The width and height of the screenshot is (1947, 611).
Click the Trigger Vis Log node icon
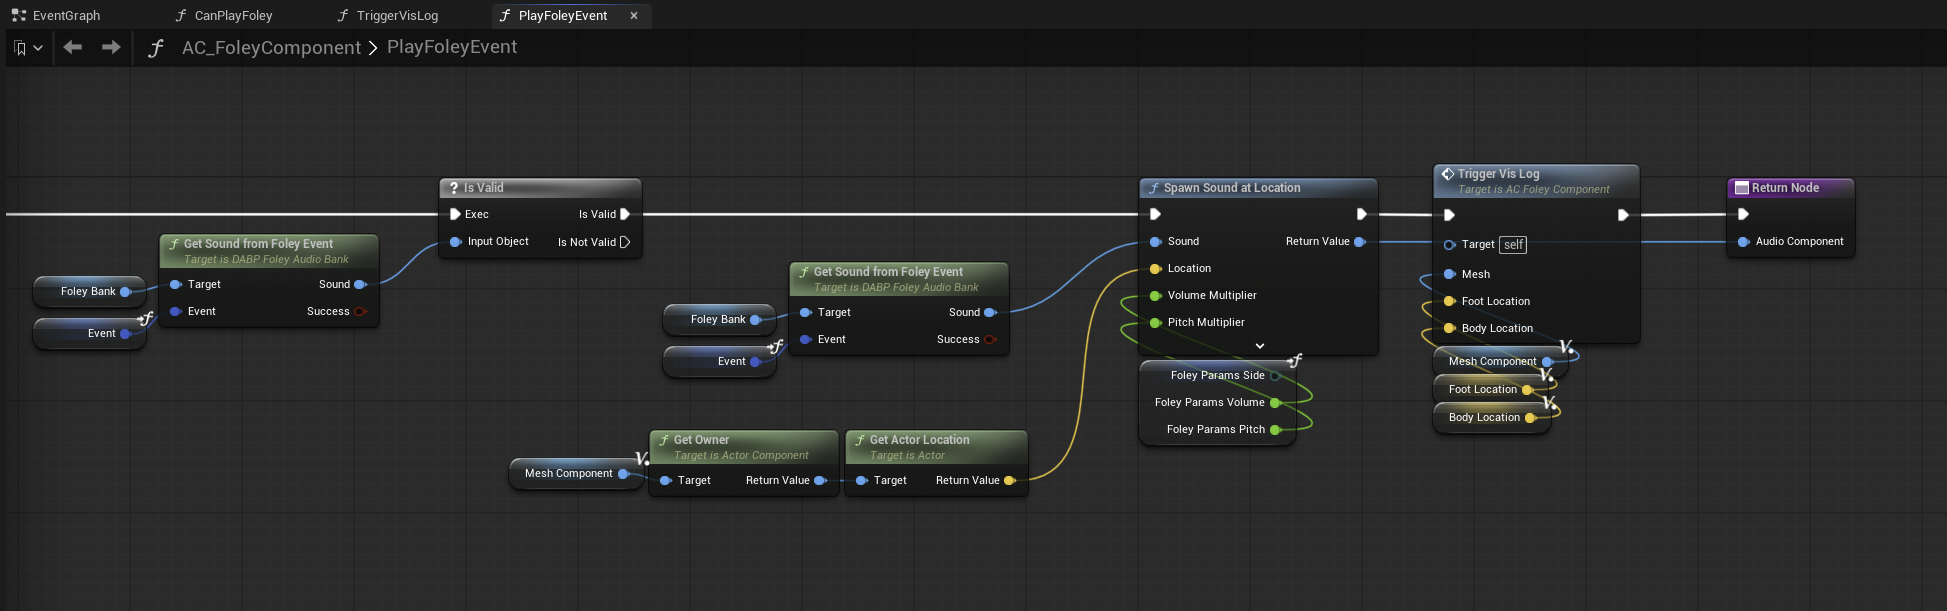pos(1447,173)
